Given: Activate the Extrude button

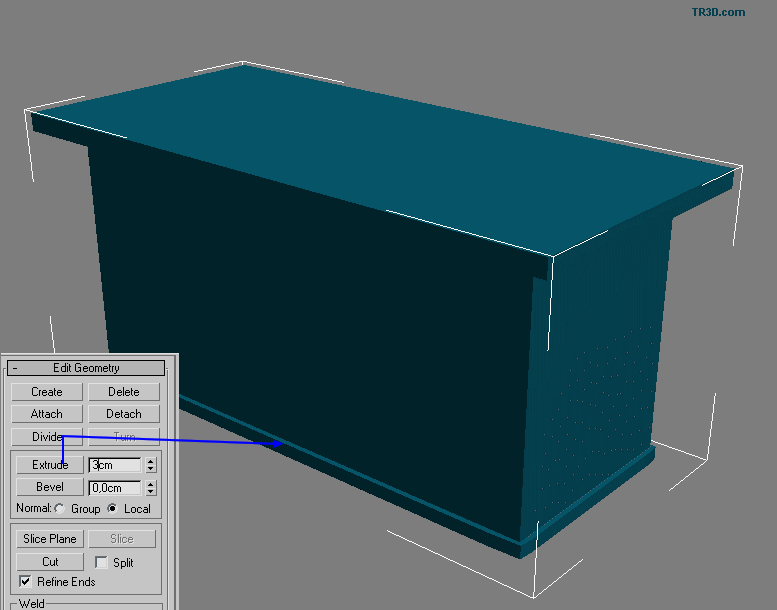Looking at the screenshot, I should (49, 465).
